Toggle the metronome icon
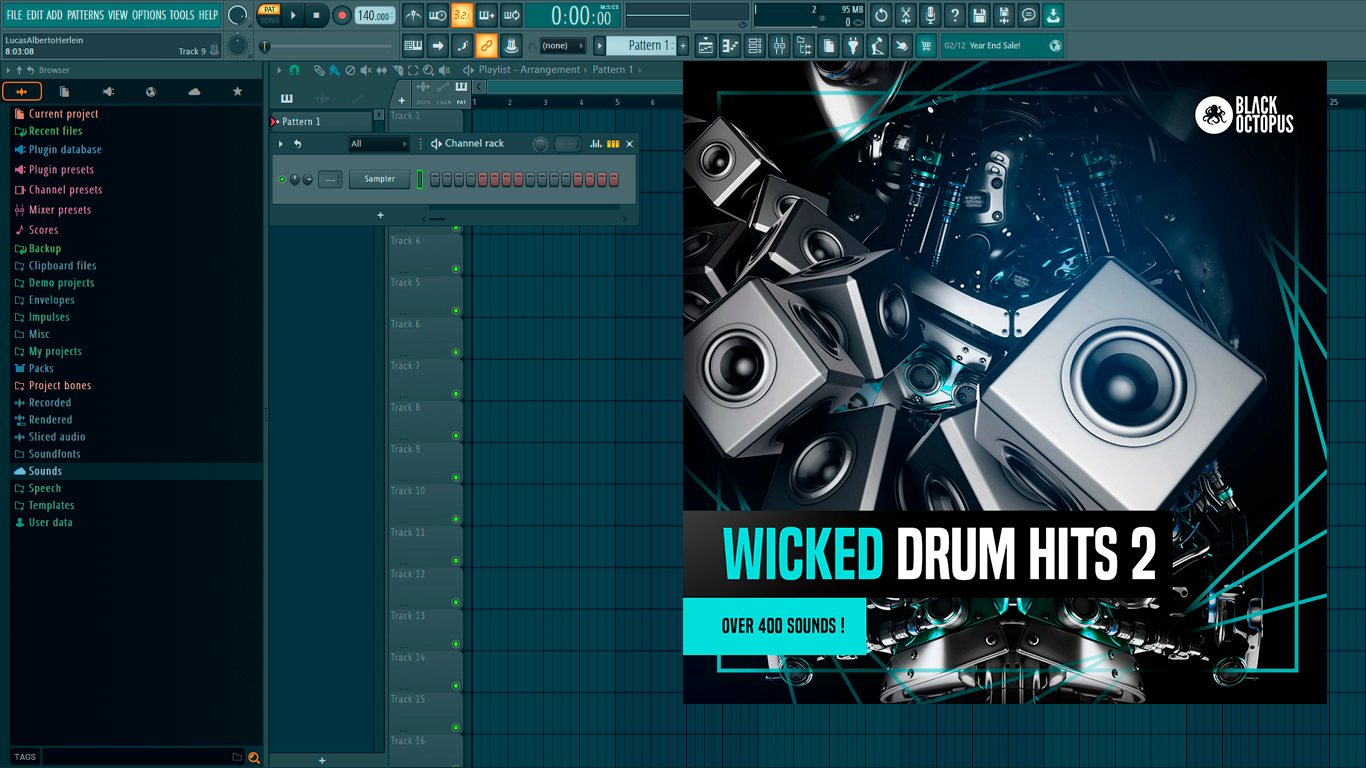The image size is (1366, 768). [x=413, y=15]
